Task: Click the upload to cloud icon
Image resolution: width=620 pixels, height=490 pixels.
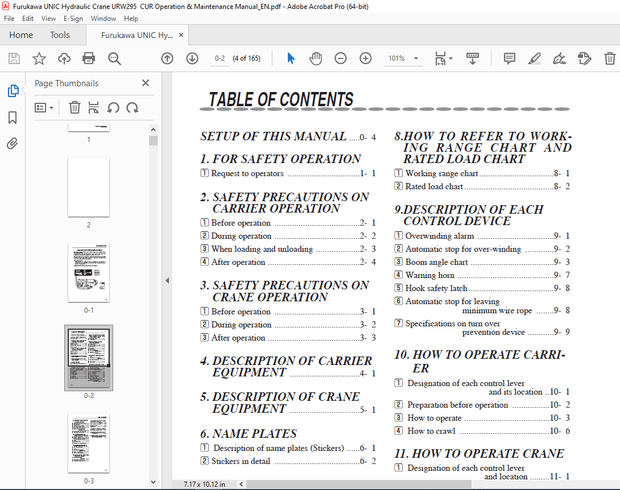Action: 64,59
